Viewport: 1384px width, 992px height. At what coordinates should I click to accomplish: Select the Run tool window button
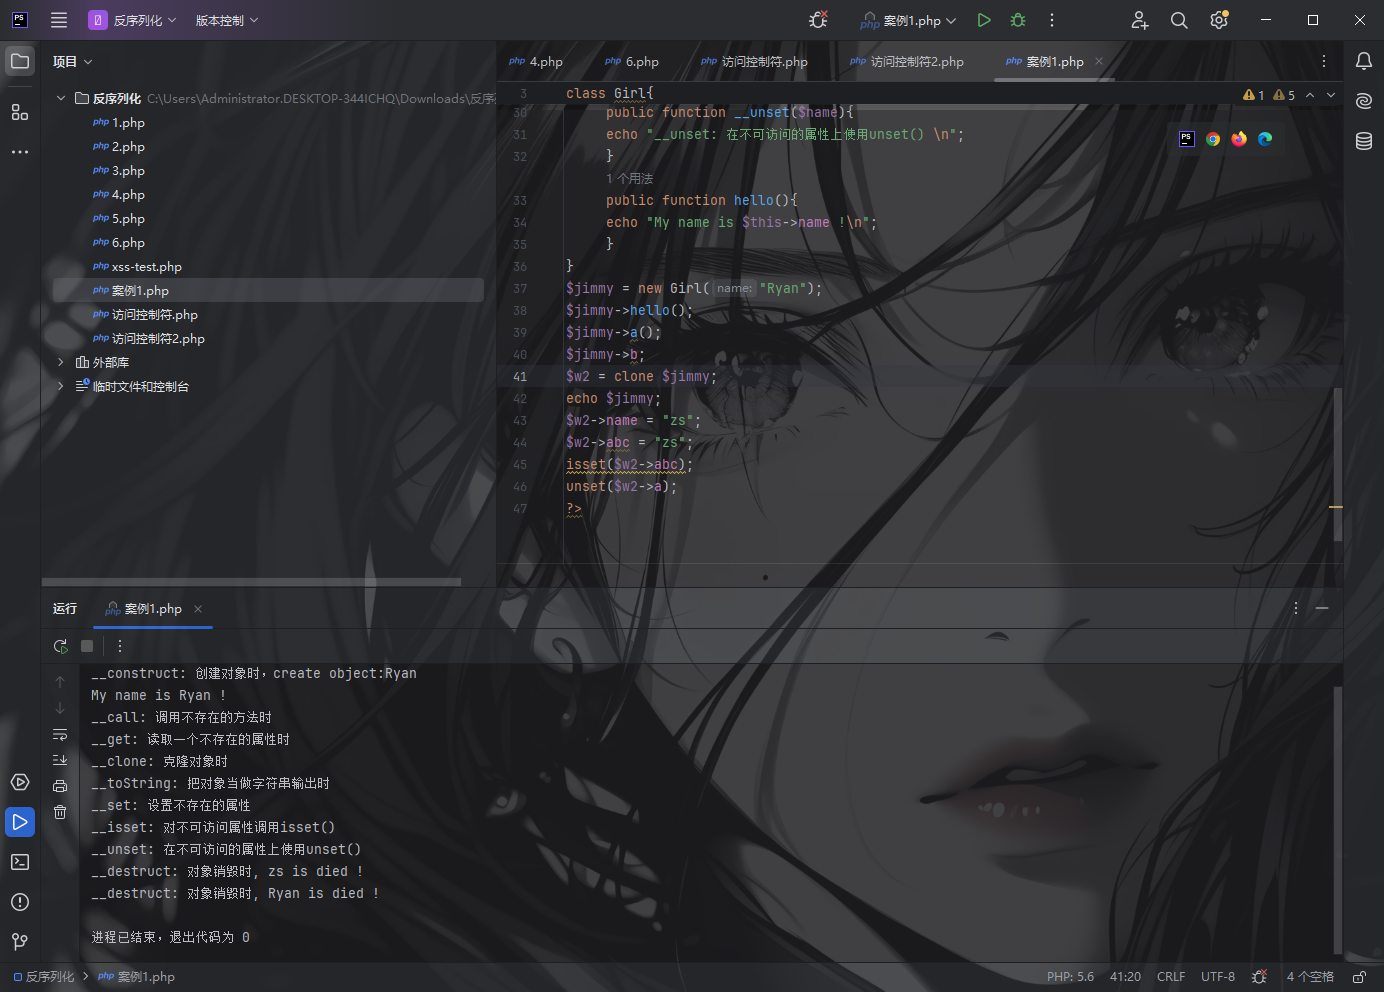pyautogui.click(x=20, y=822)
